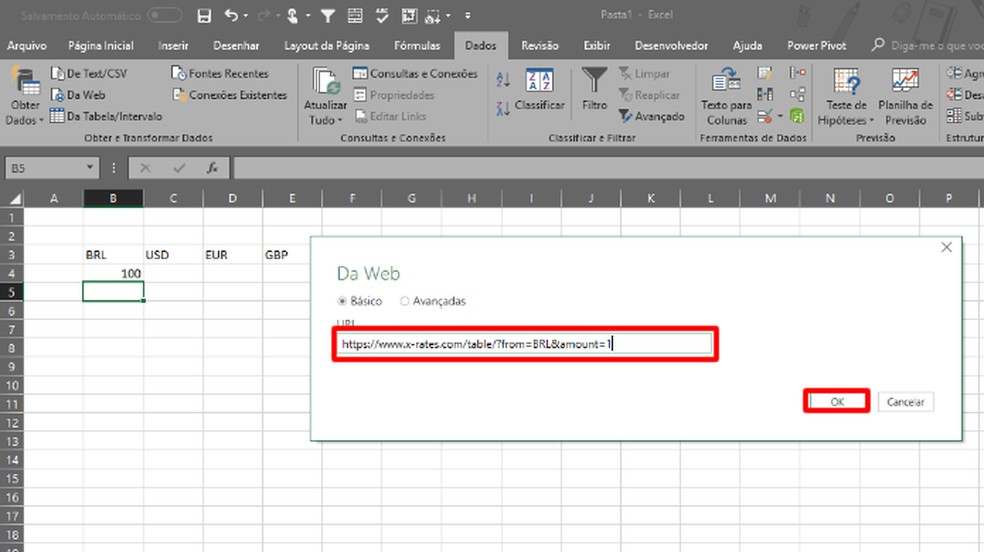Click cell containing USD
This screenshot has width=984, height=552.
point(173,255)
